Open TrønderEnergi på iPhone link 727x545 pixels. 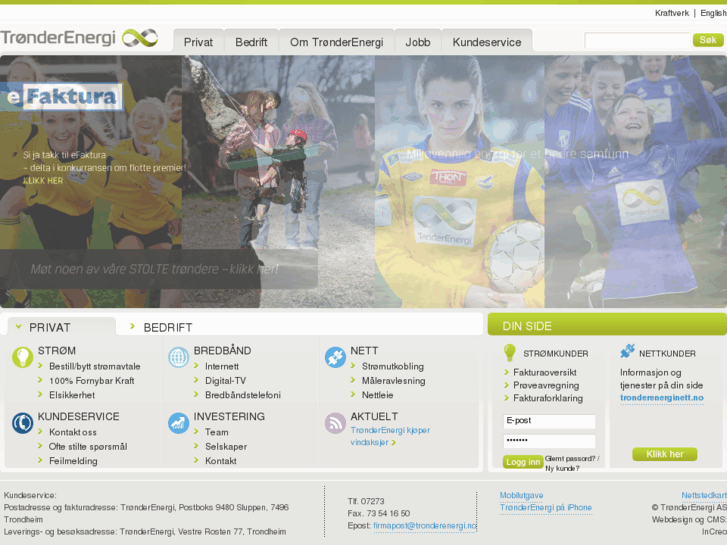(546, 507)
